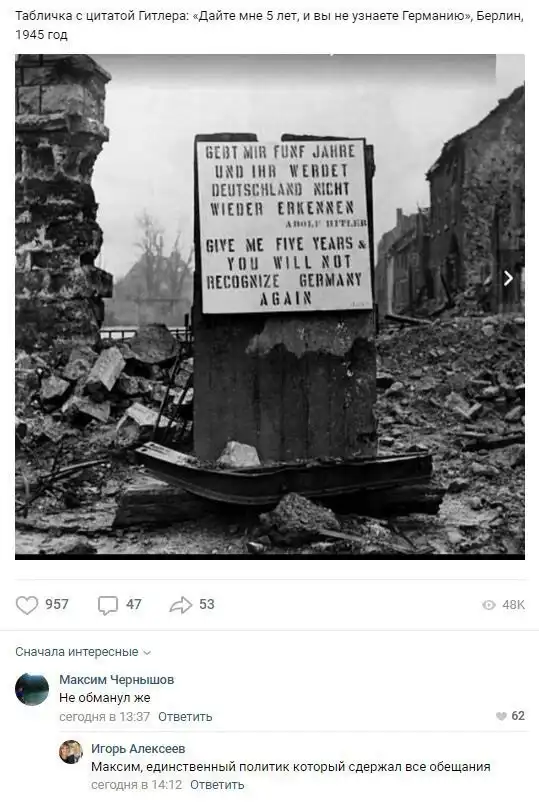This screenshot has height=809, width=539.
Task: Go to next photo with the right chevron
Action: click(x=508, y=278)
